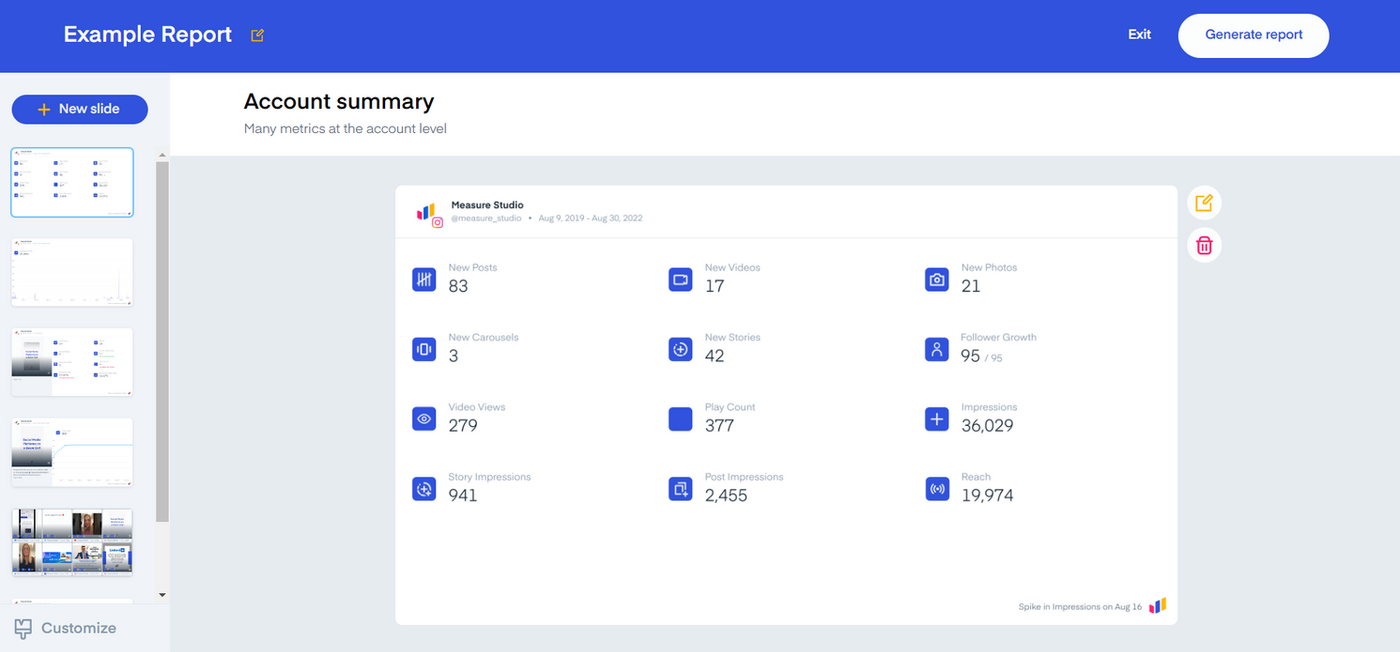This screenshot has height=652, width=1400.
Task: Click the Measure Studio account name
Action: point(487,205)
